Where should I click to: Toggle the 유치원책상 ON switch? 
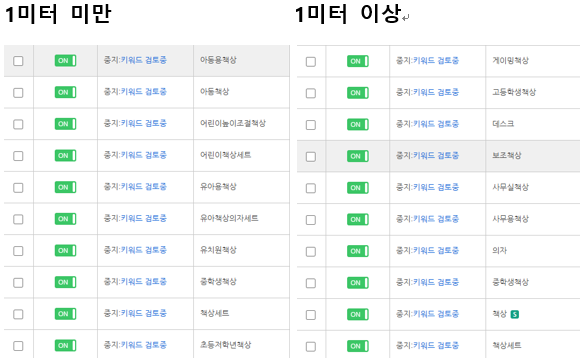point(65,250)
